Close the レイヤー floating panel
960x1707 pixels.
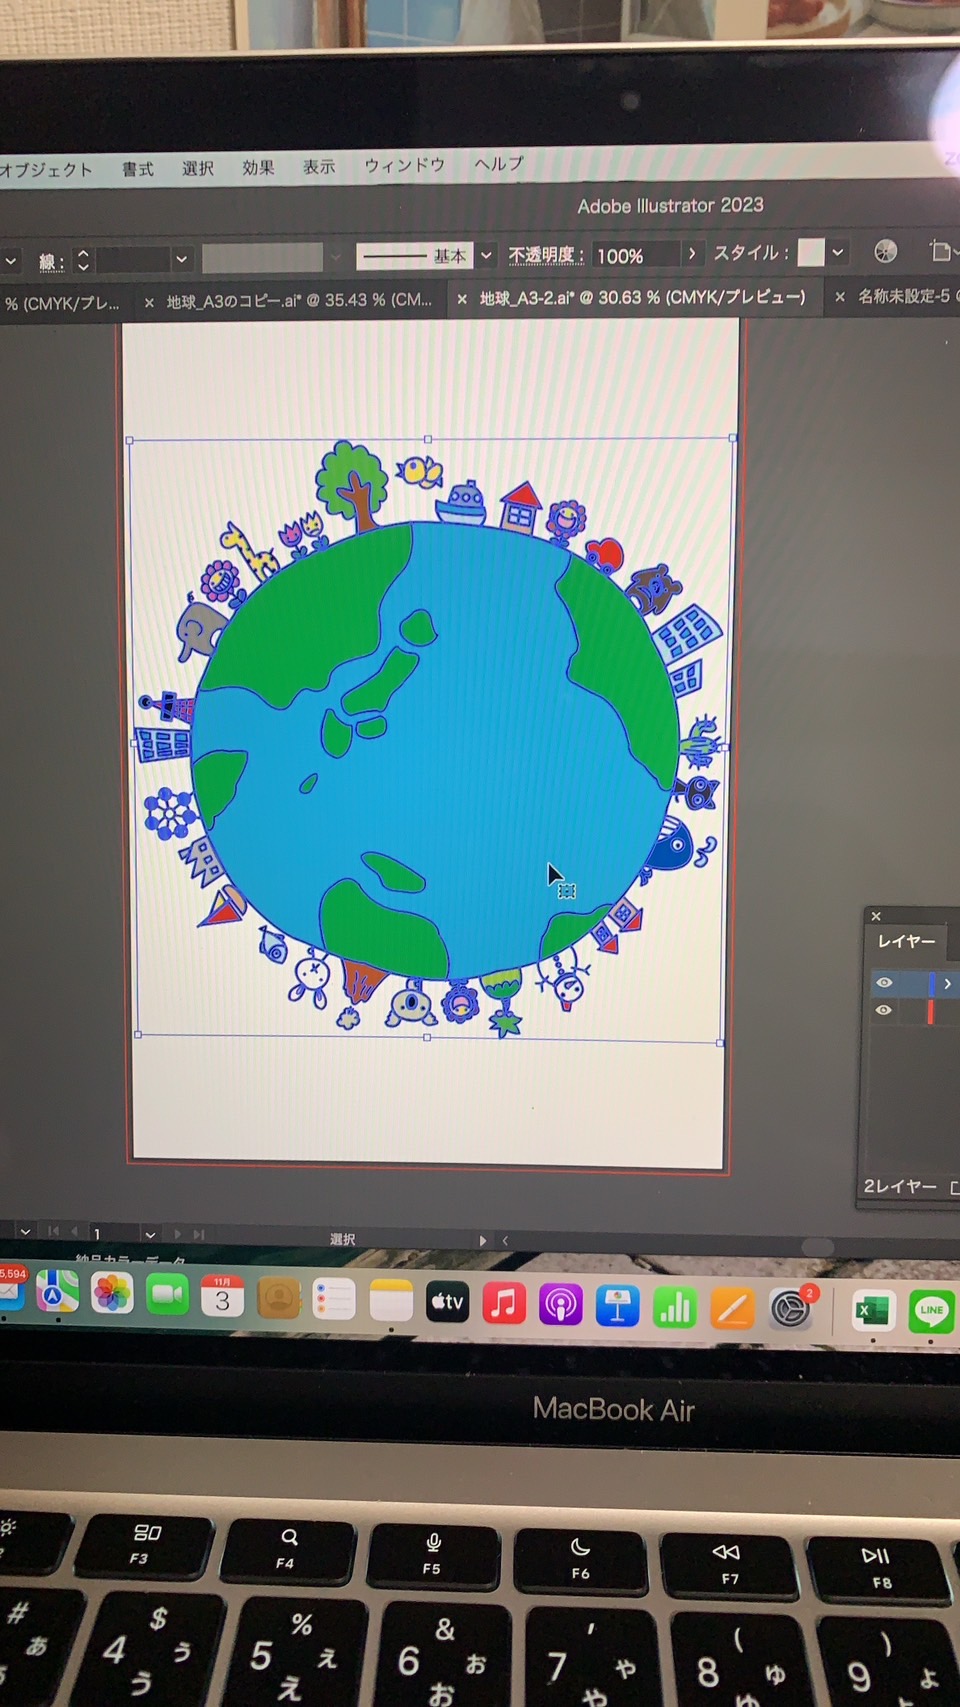click(x=876, y=916)
